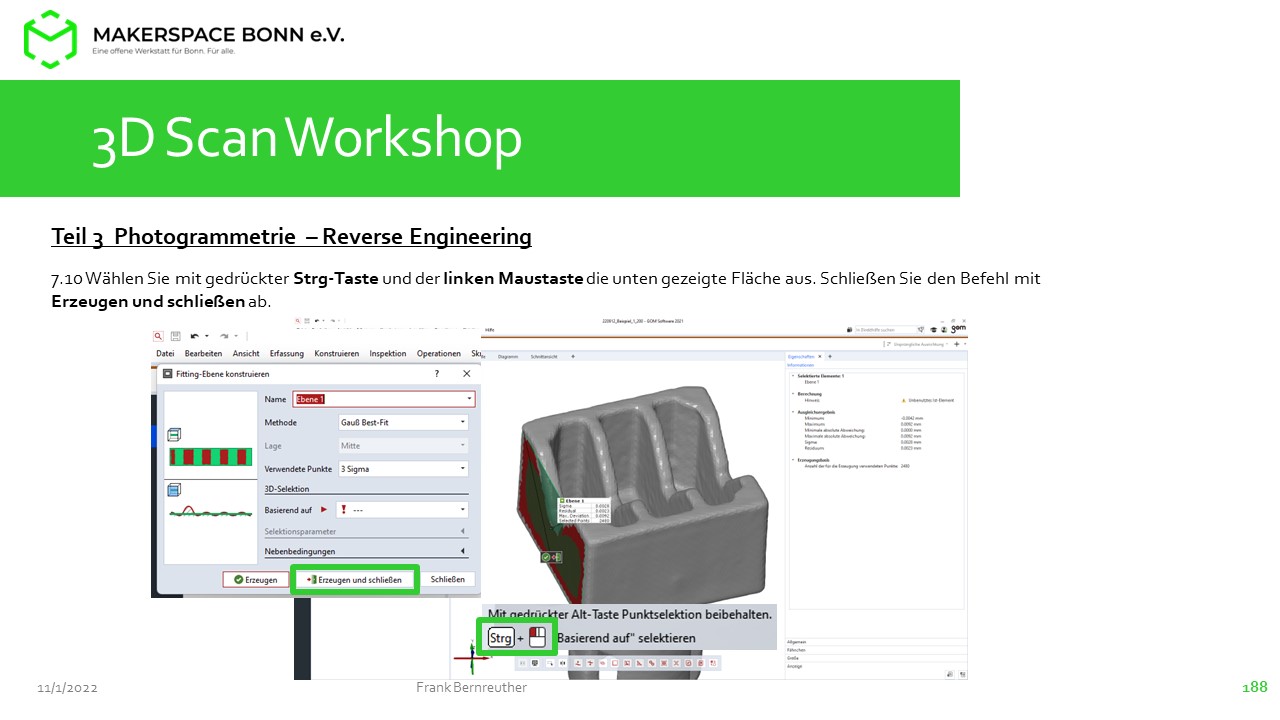
Task: Expand the Nebenbedingungen section
Action: tap(366, 551)
